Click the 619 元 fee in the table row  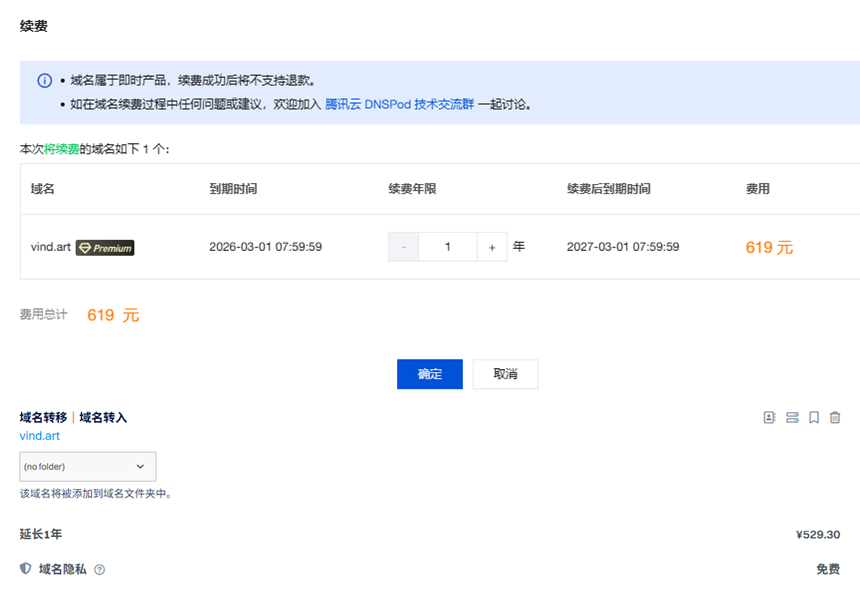click(770, 247)
